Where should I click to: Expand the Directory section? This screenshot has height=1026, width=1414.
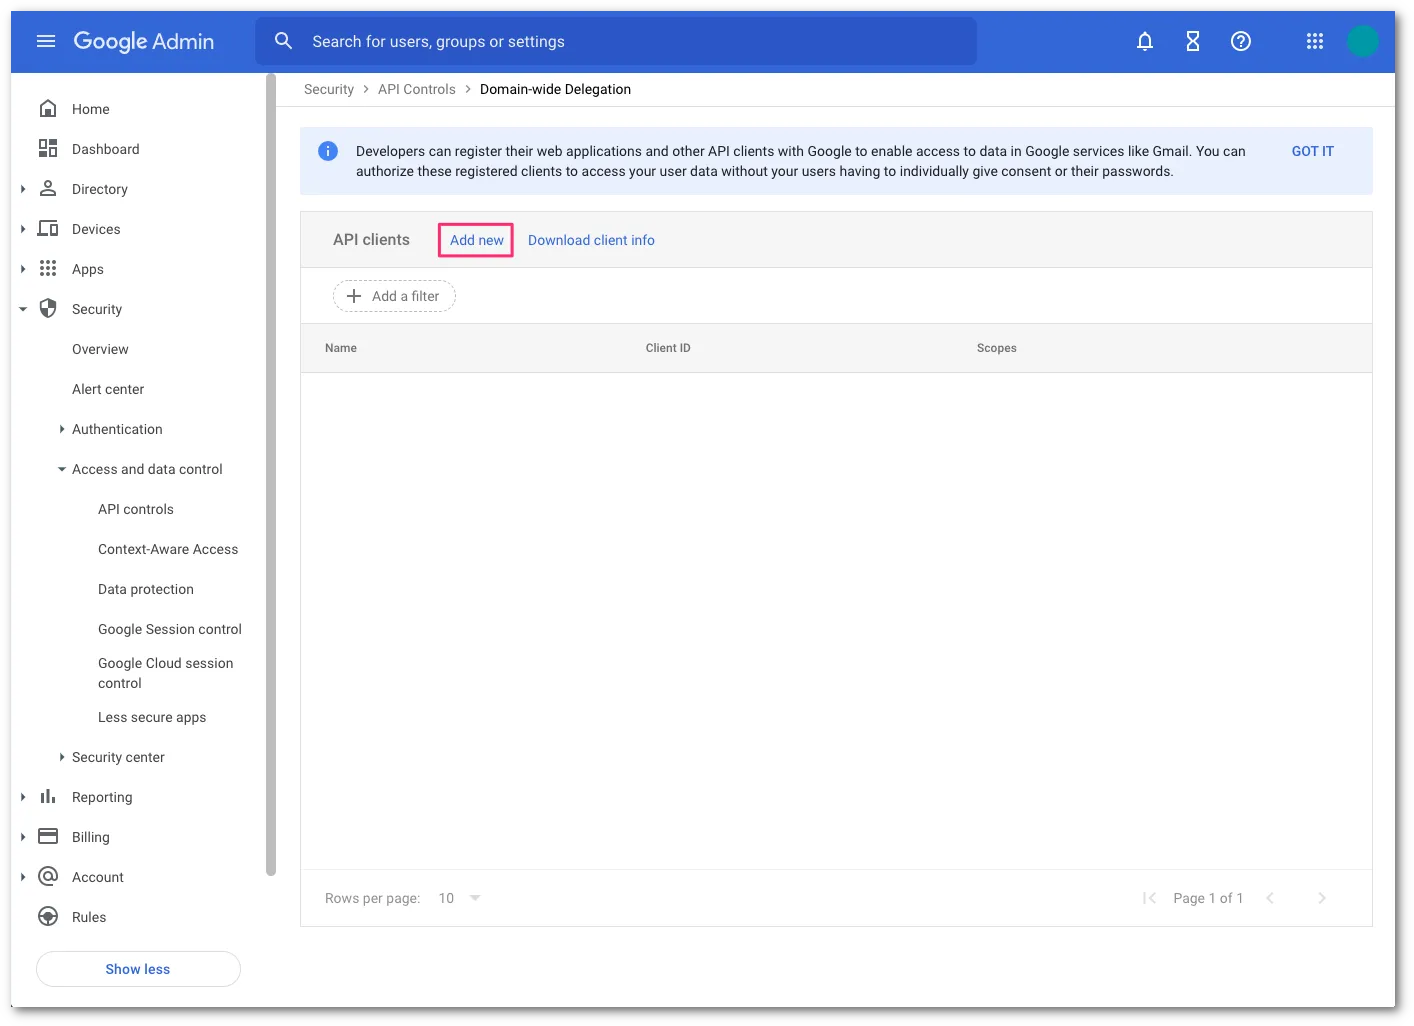click(23, 189)
